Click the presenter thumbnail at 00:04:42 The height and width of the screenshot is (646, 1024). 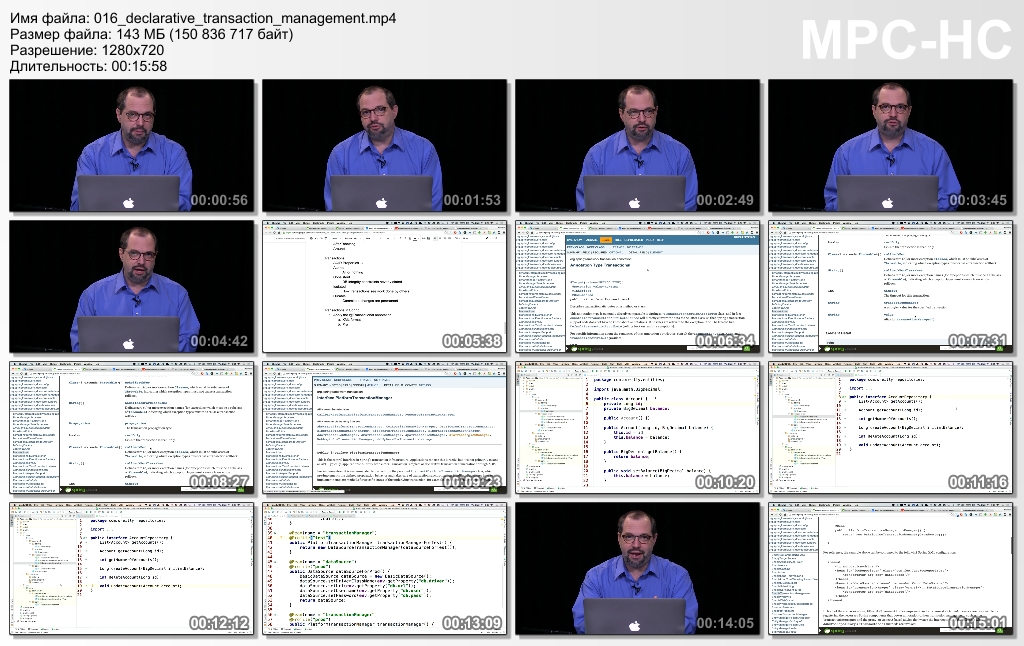tap(131, 287)
